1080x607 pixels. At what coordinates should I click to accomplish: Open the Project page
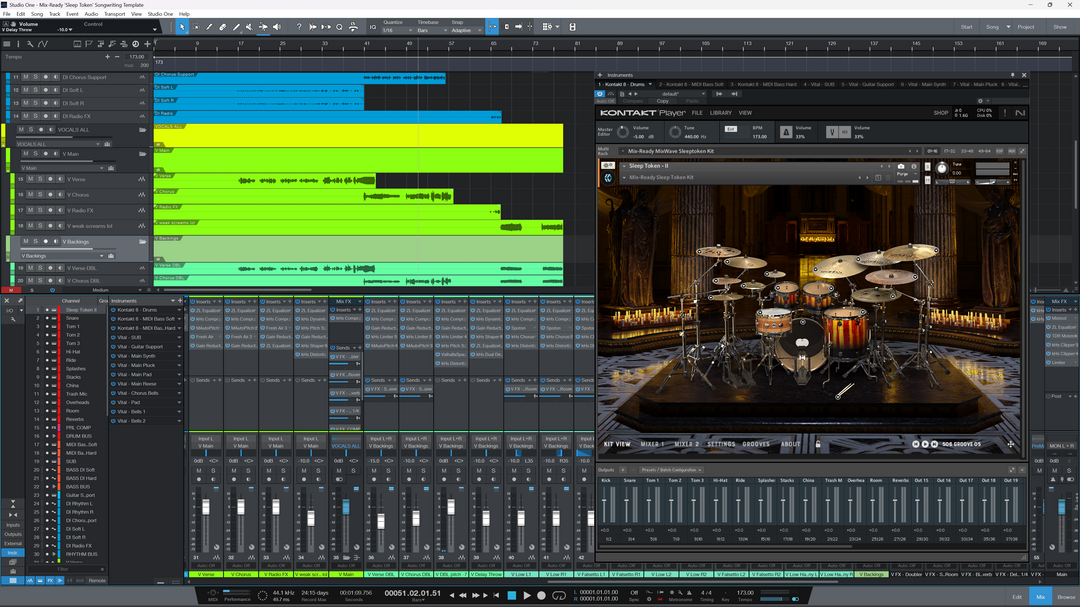tap(1026, 27)
